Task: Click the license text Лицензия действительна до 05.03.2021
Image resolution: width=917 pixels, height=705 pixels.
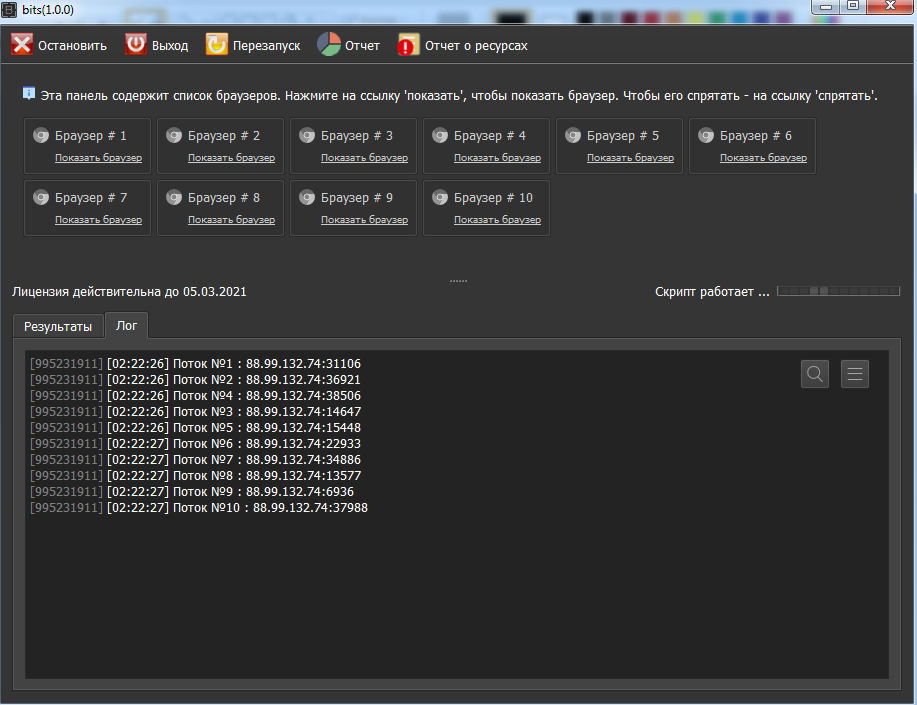Action: tap(129, 292)
